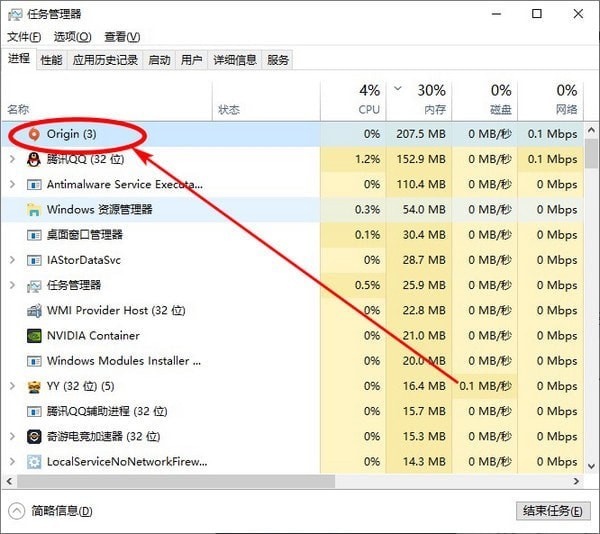This screenshot has width=600, height=534.
Task: Click the WMI Provider Host icon
Action: [34, 311]
